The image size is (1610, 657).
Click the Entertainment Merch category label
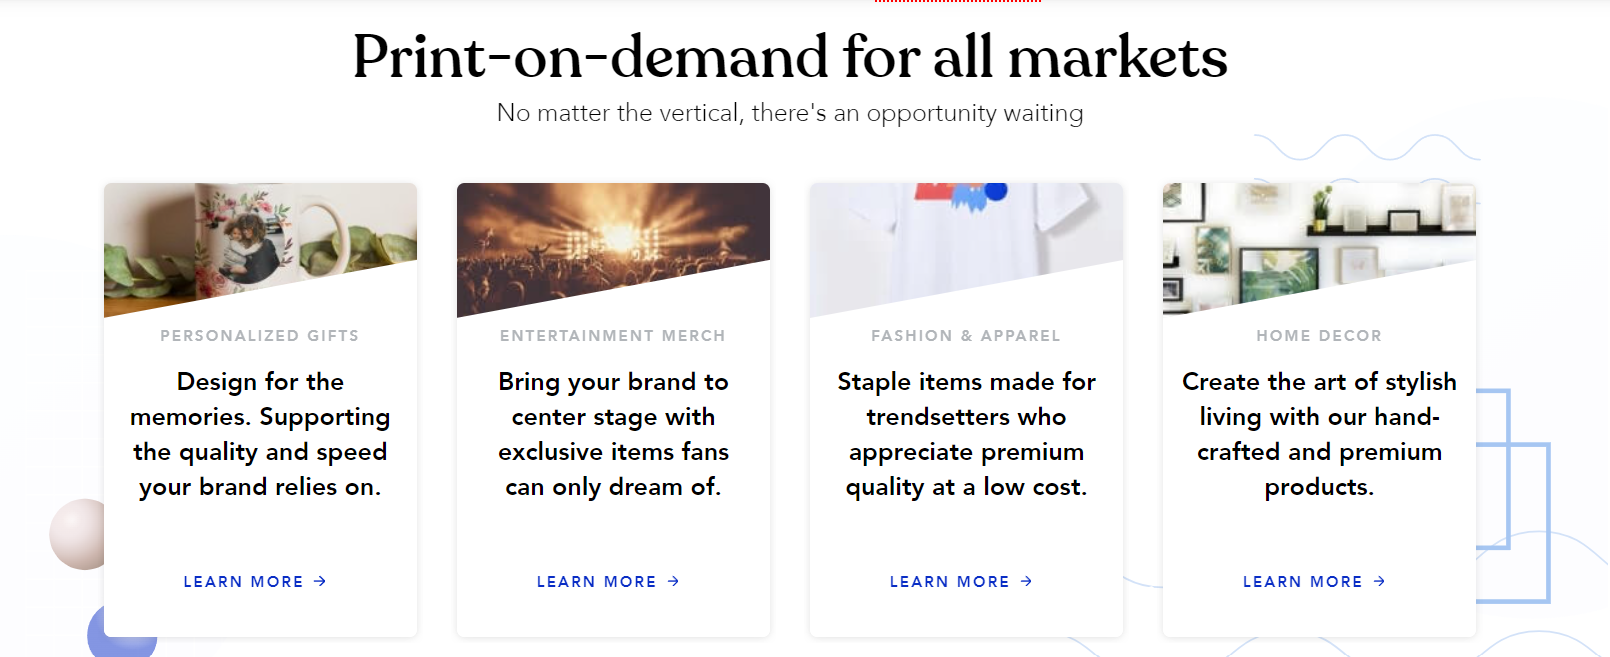pyautogui.click(x=613, y=336)
